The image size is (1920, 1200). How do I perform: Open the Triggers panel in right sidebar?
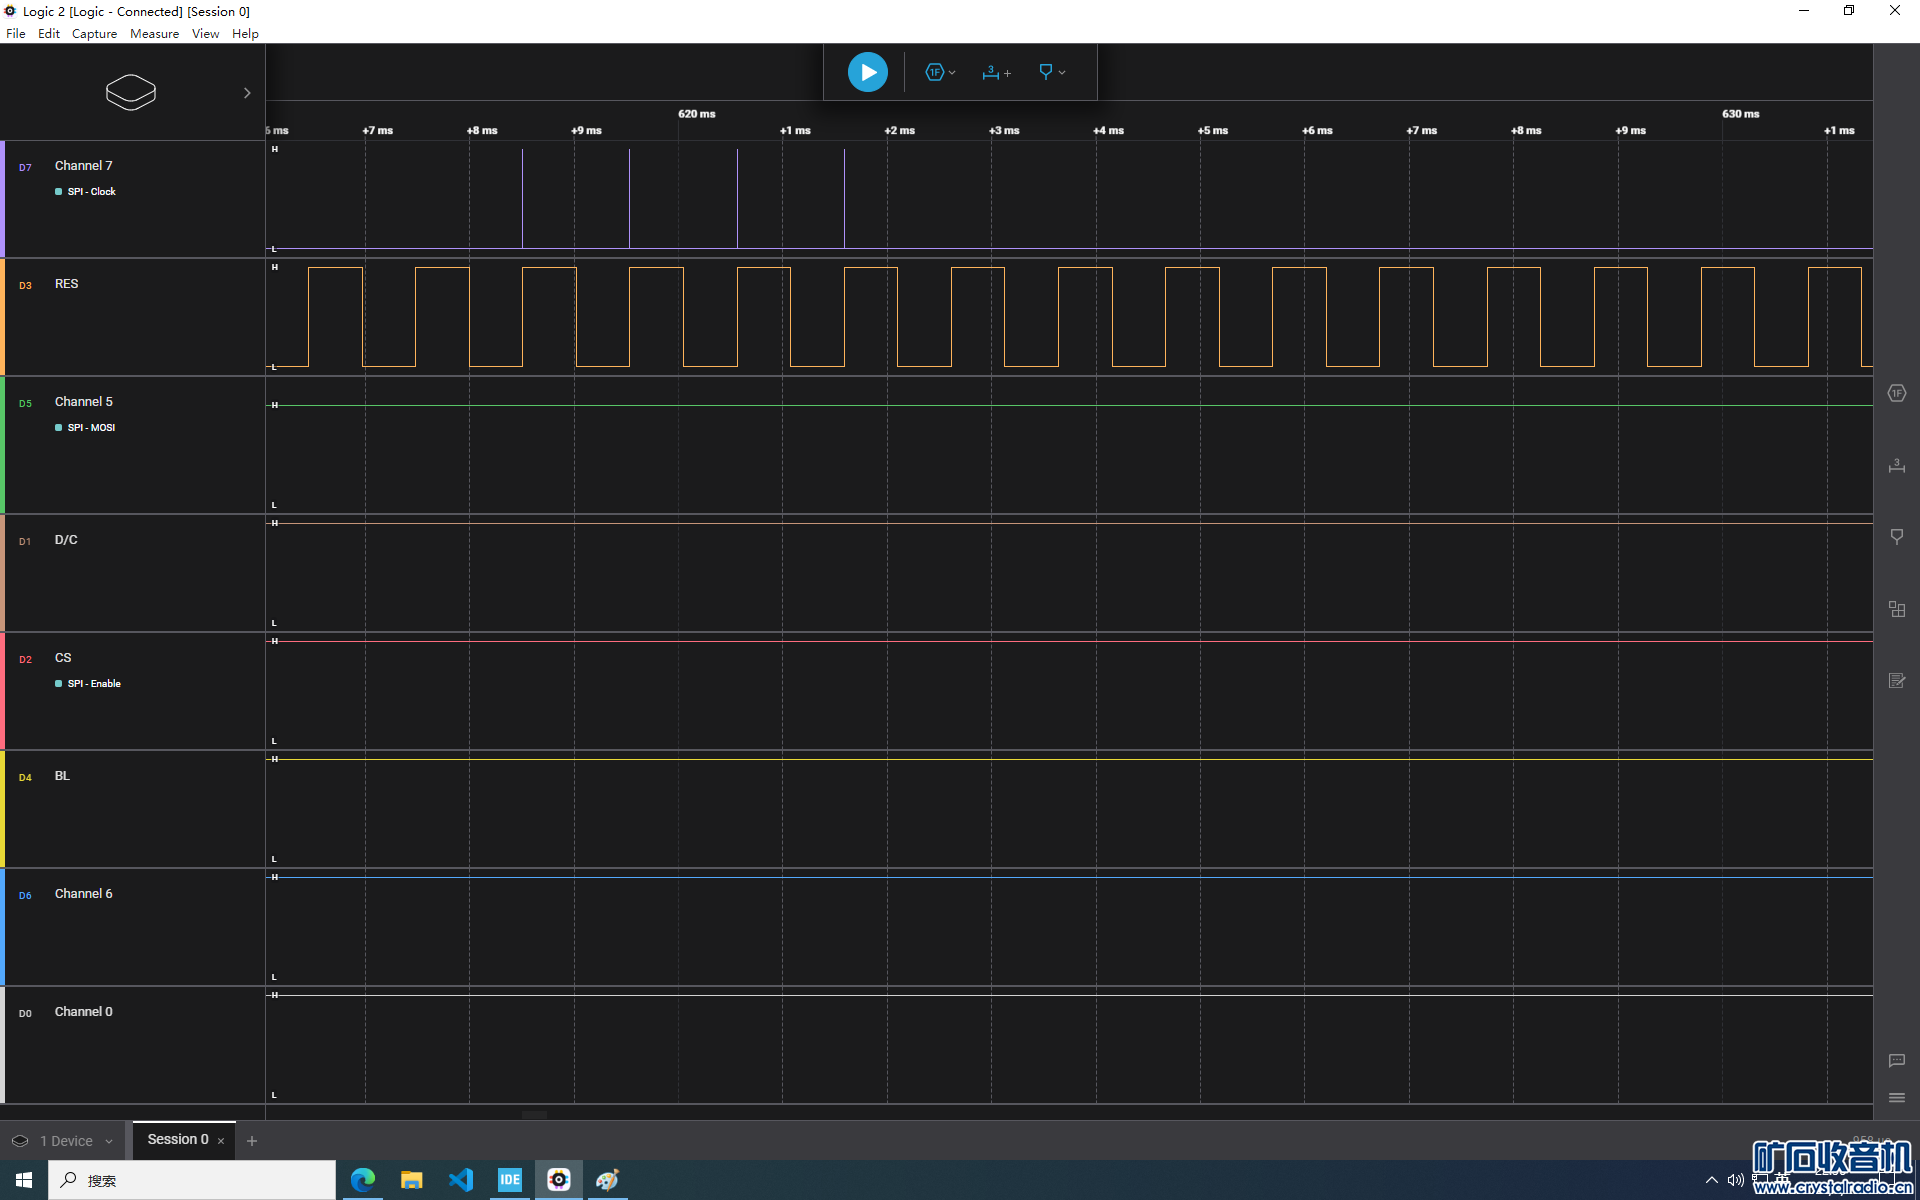[1896, 537]
